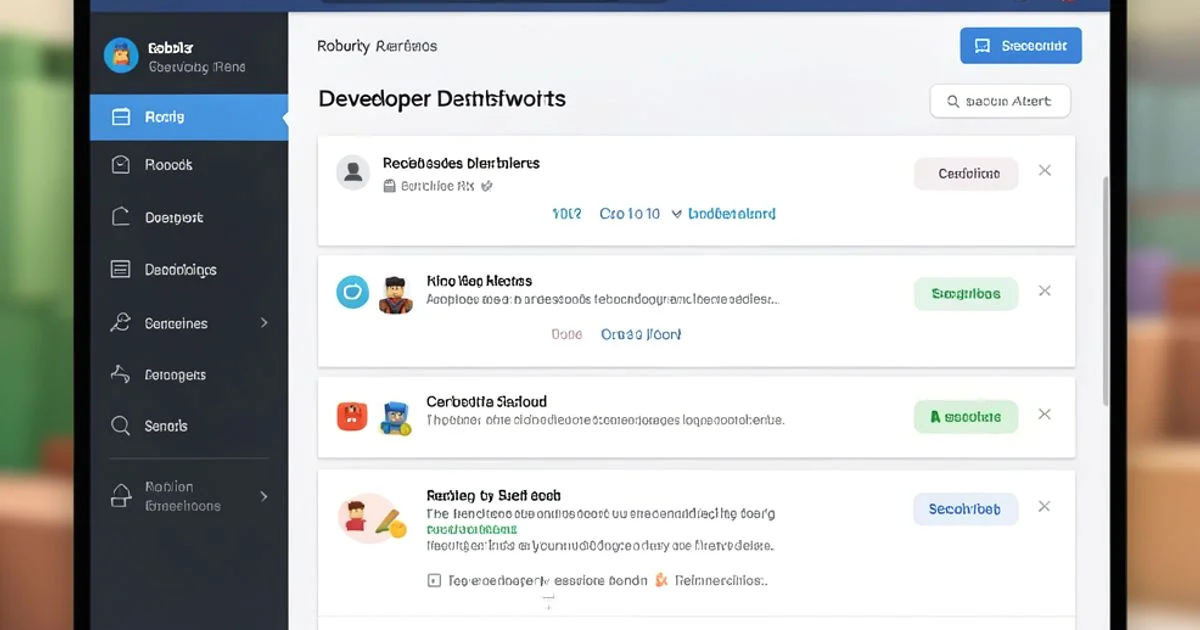The height and width of the screenshot is (630, 1200).
Task: Click the magnifier icon beside Senols
Action: [x=121, y=426]
